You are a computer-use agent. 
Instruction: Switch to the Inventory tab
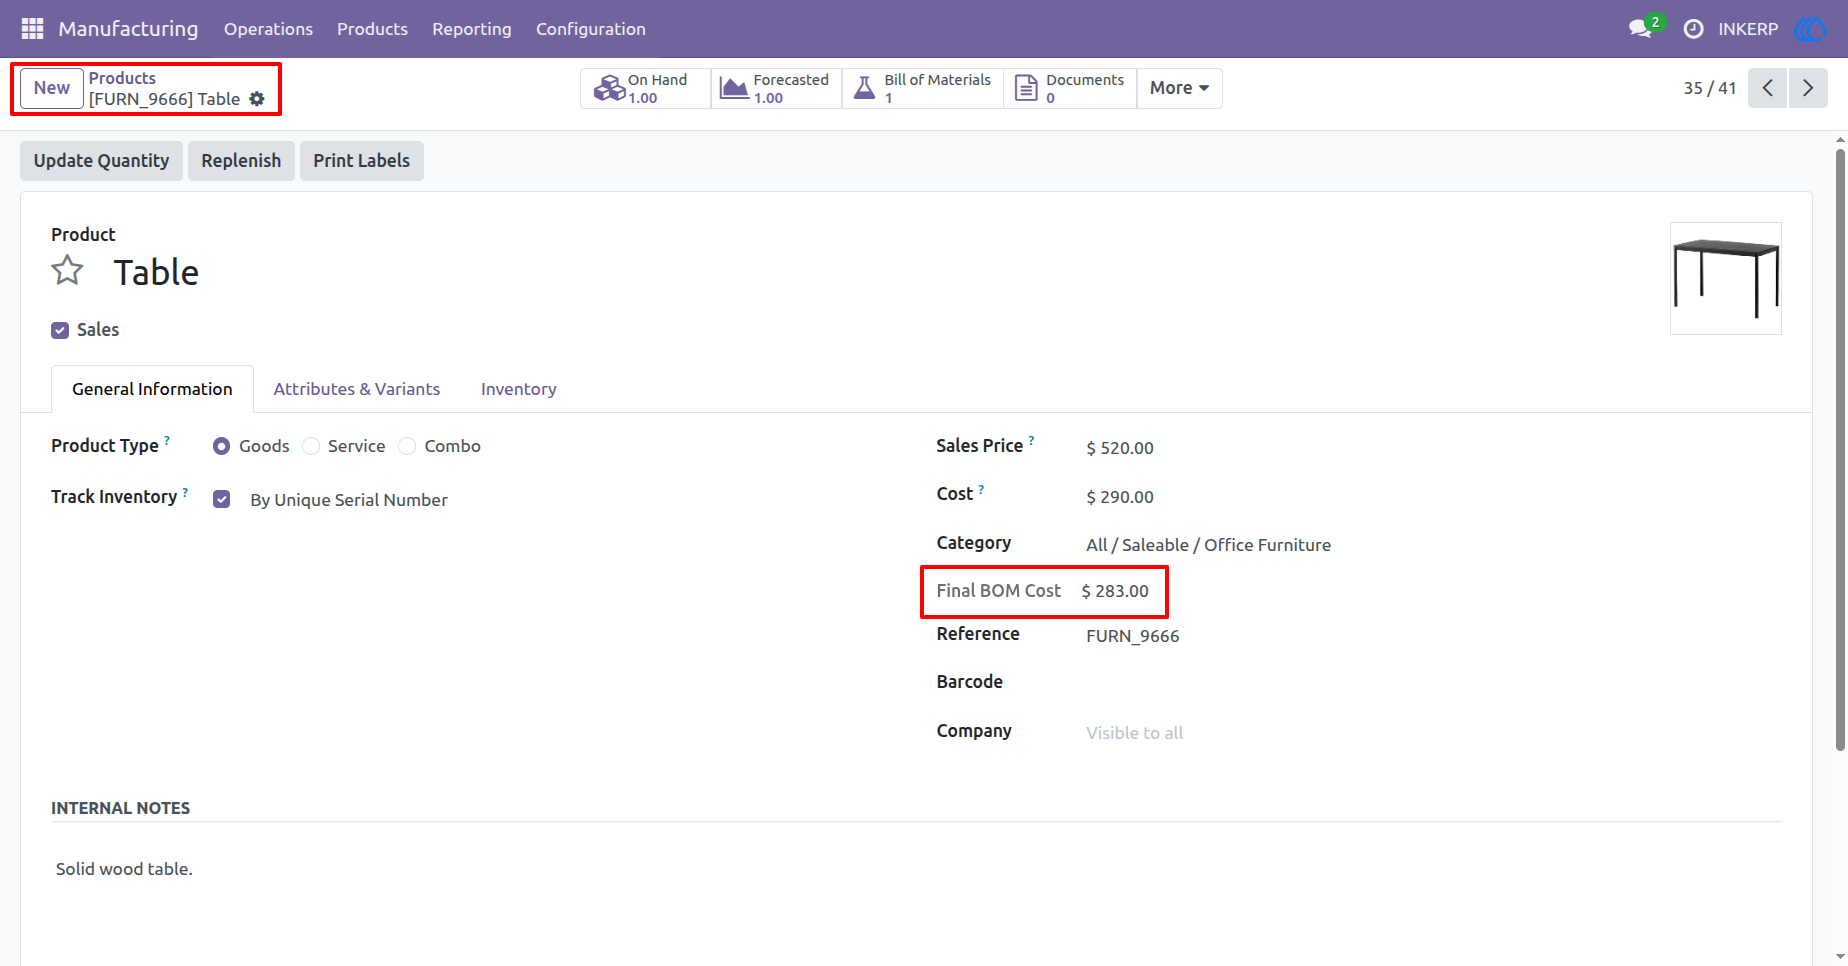[519, 389]
